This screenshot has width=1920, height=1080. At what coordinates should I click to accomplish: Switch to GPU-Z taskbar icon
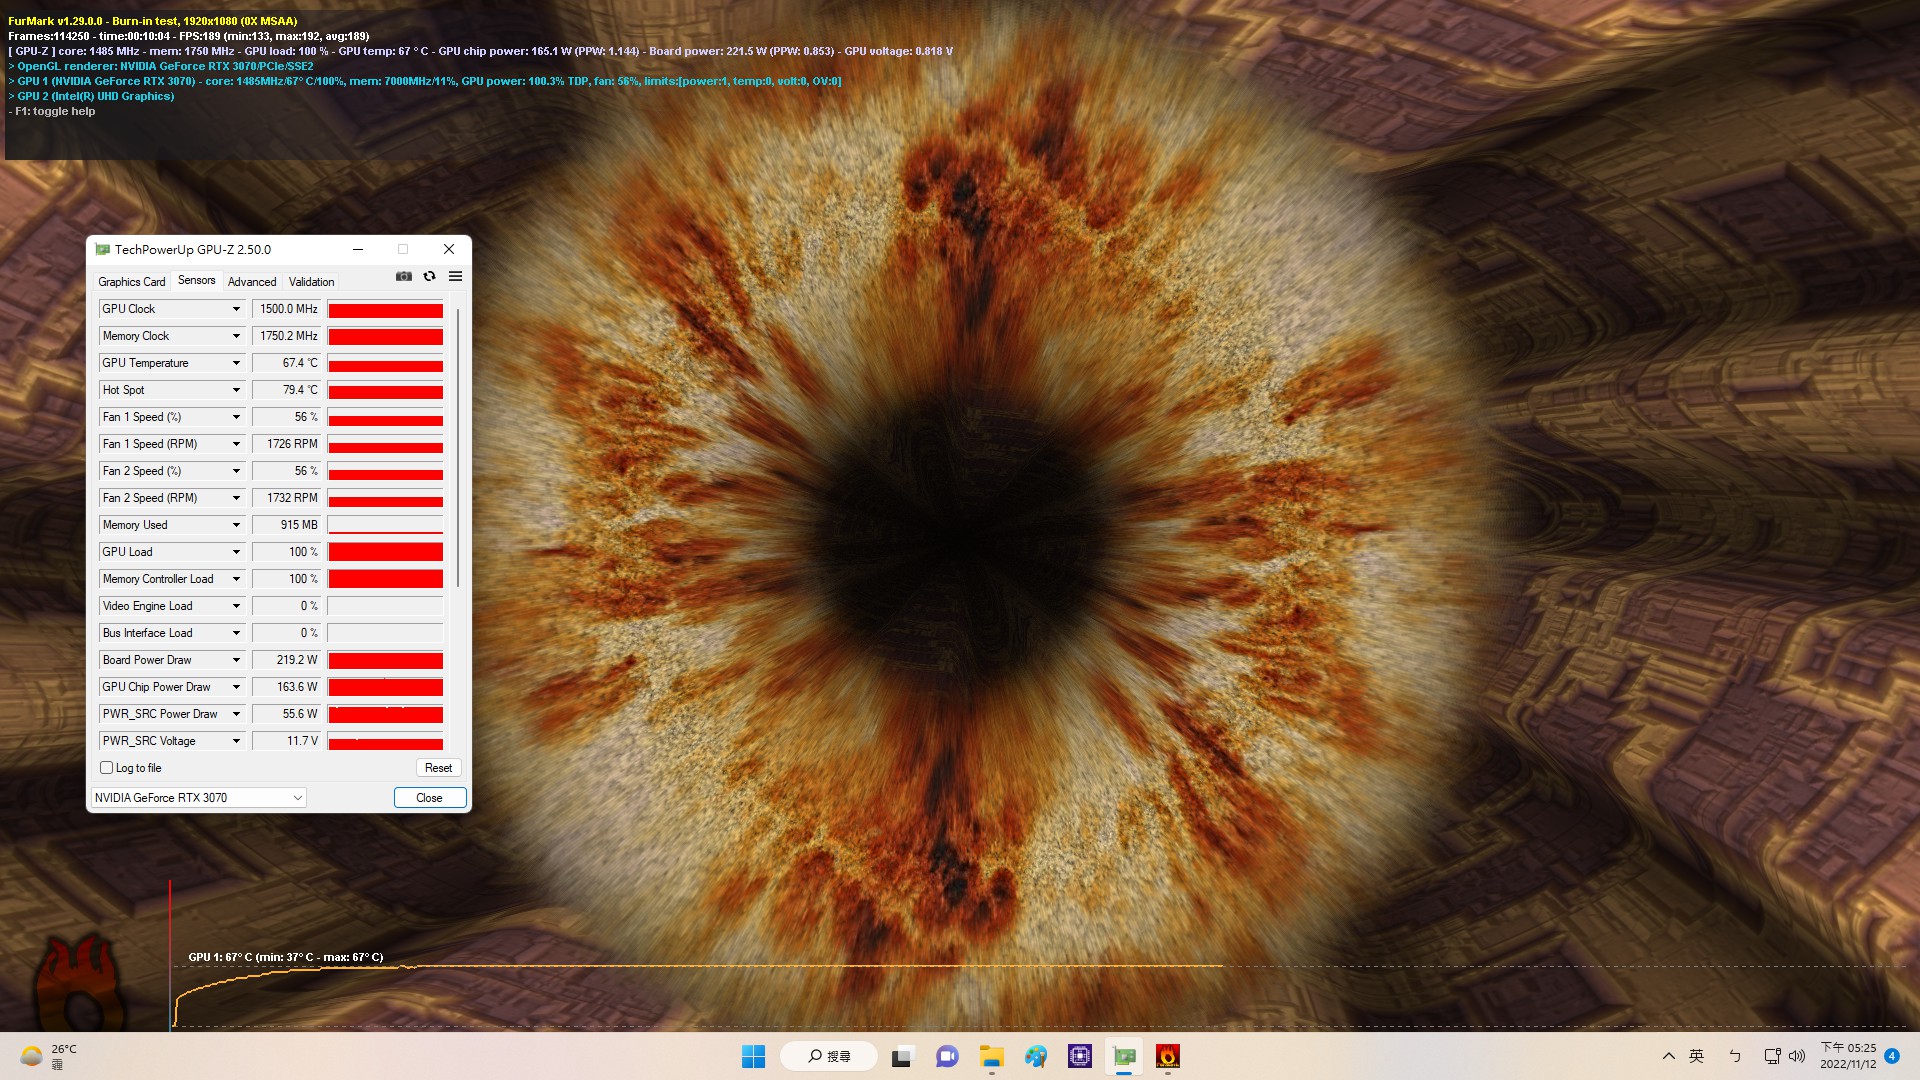click(1124, 1056)
